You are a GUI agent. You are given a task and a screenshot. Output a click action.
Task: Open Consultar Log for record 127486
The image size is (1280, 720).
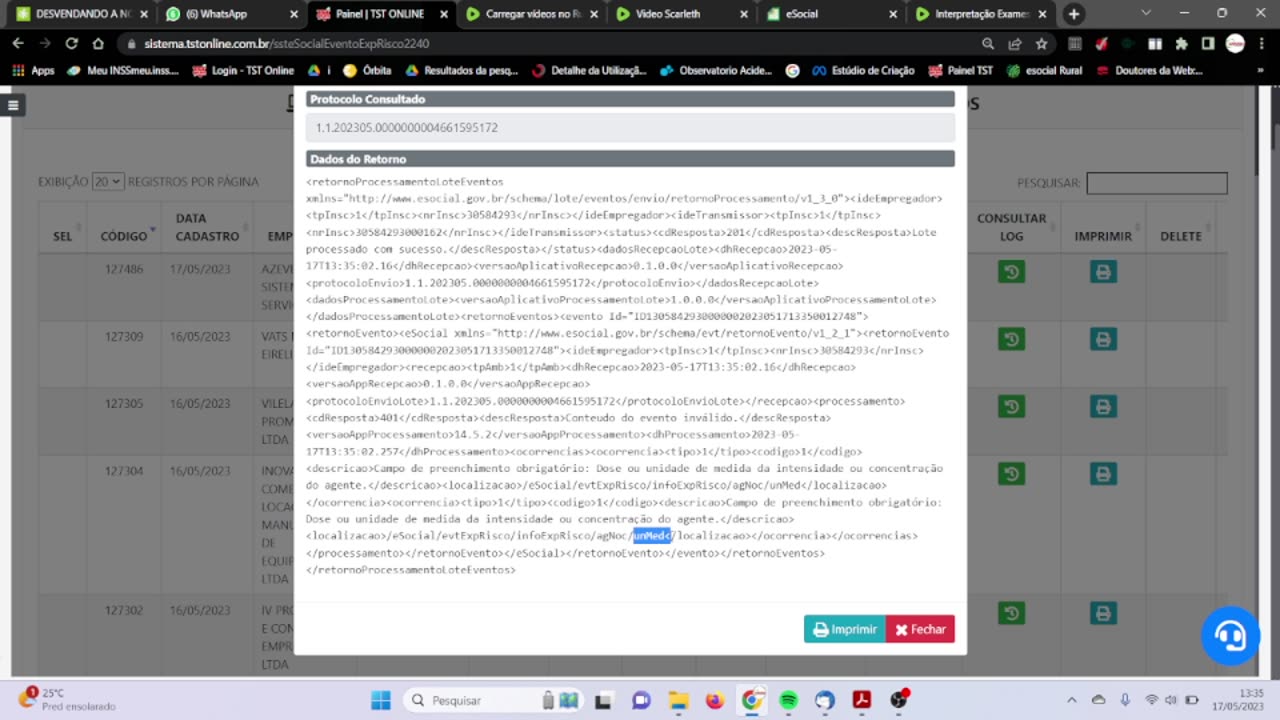point(1011,272)
